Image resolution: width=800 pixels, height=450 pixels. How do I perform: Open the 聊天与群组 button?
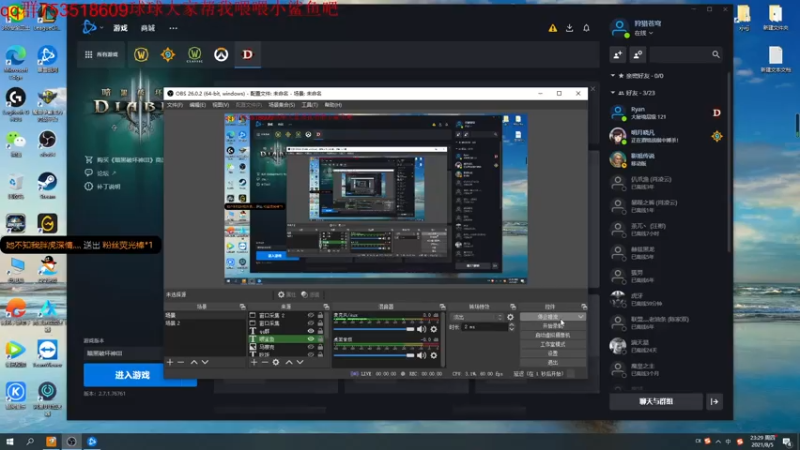click(656, 402)
